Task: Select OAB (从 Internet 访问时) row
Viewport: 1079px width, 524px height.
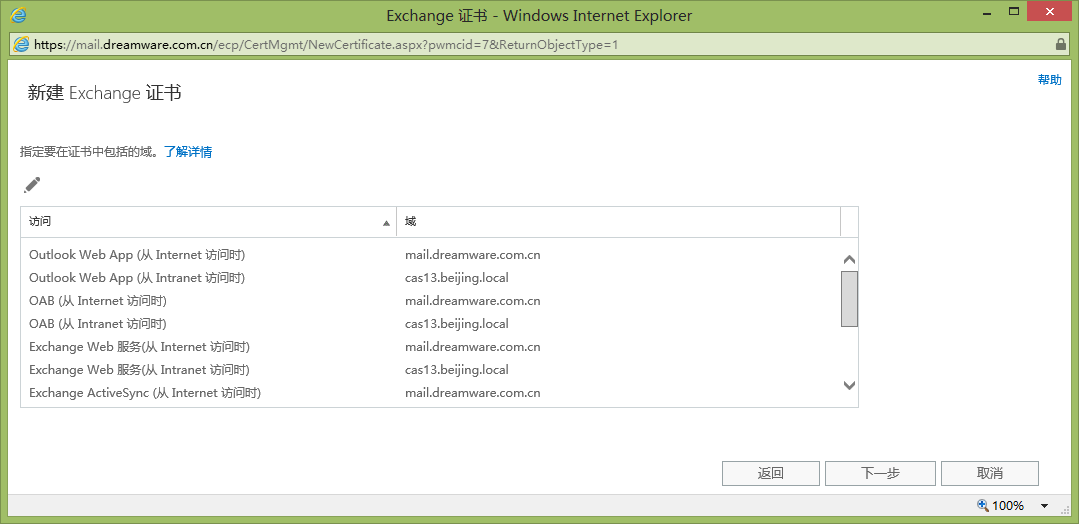Action: click(431, 301)
